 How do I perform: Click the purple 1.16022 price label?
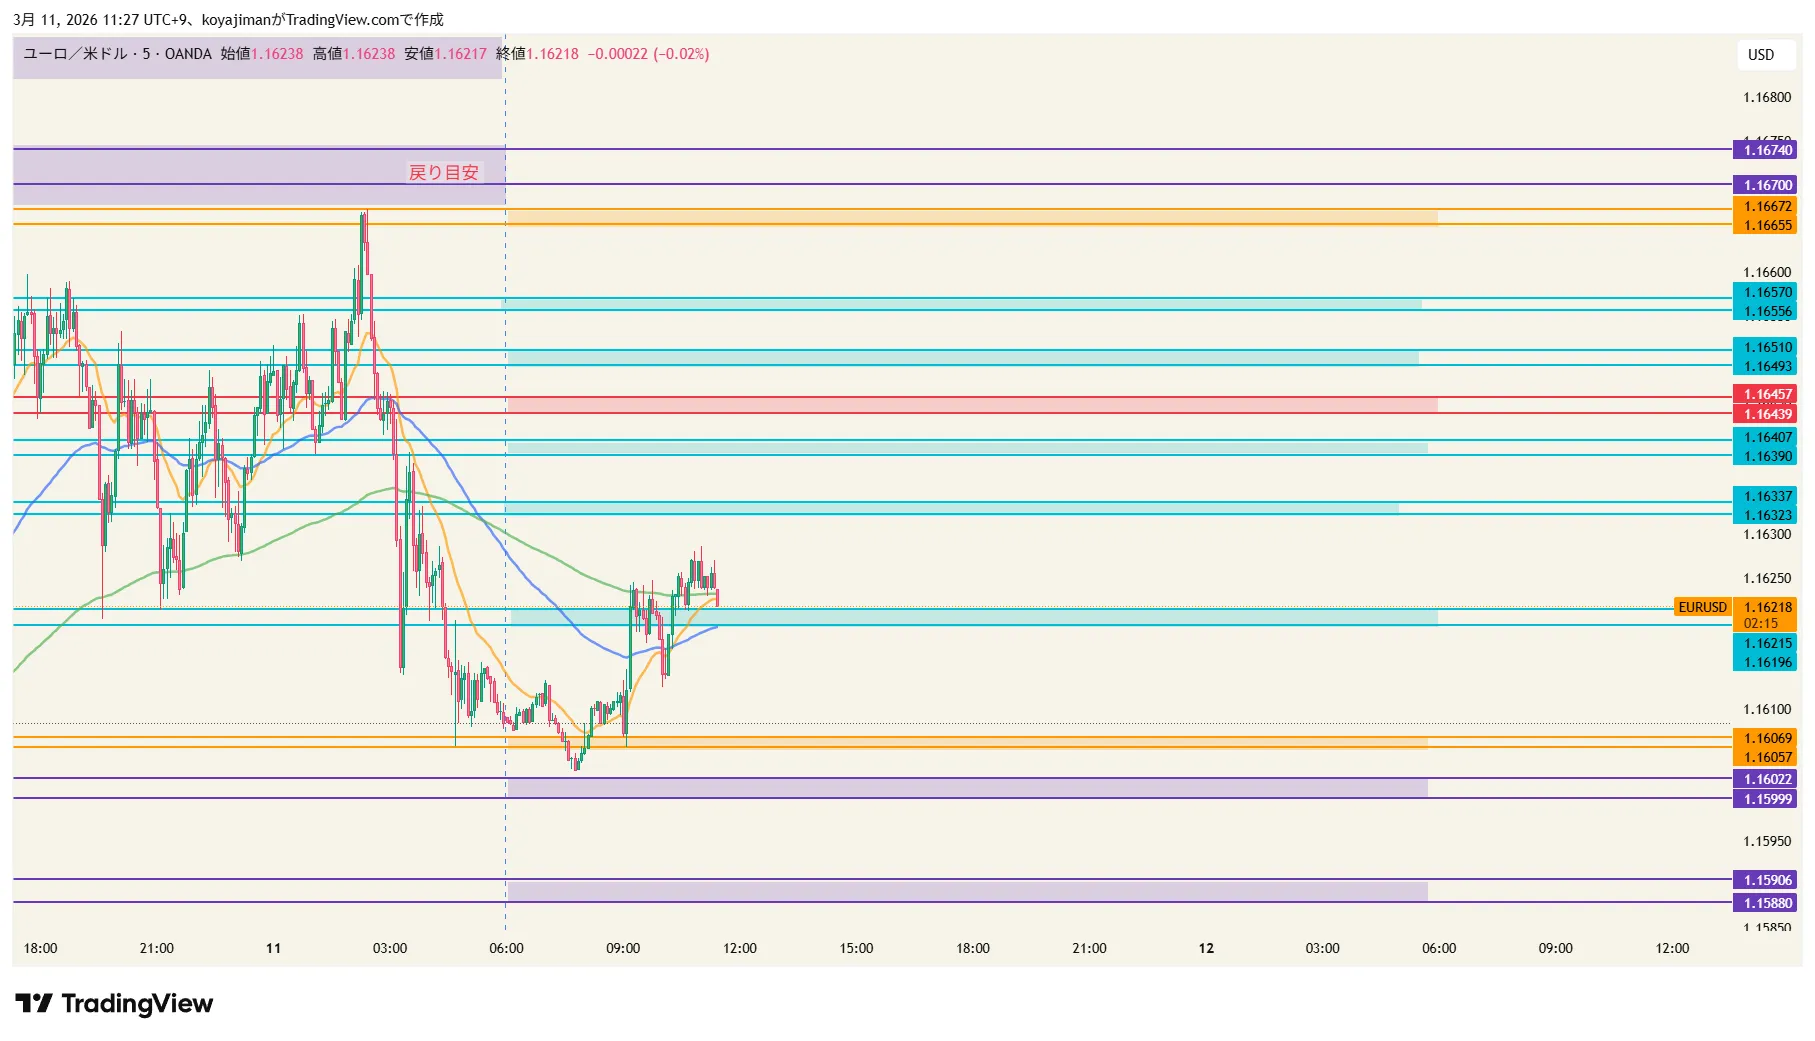1764,779
